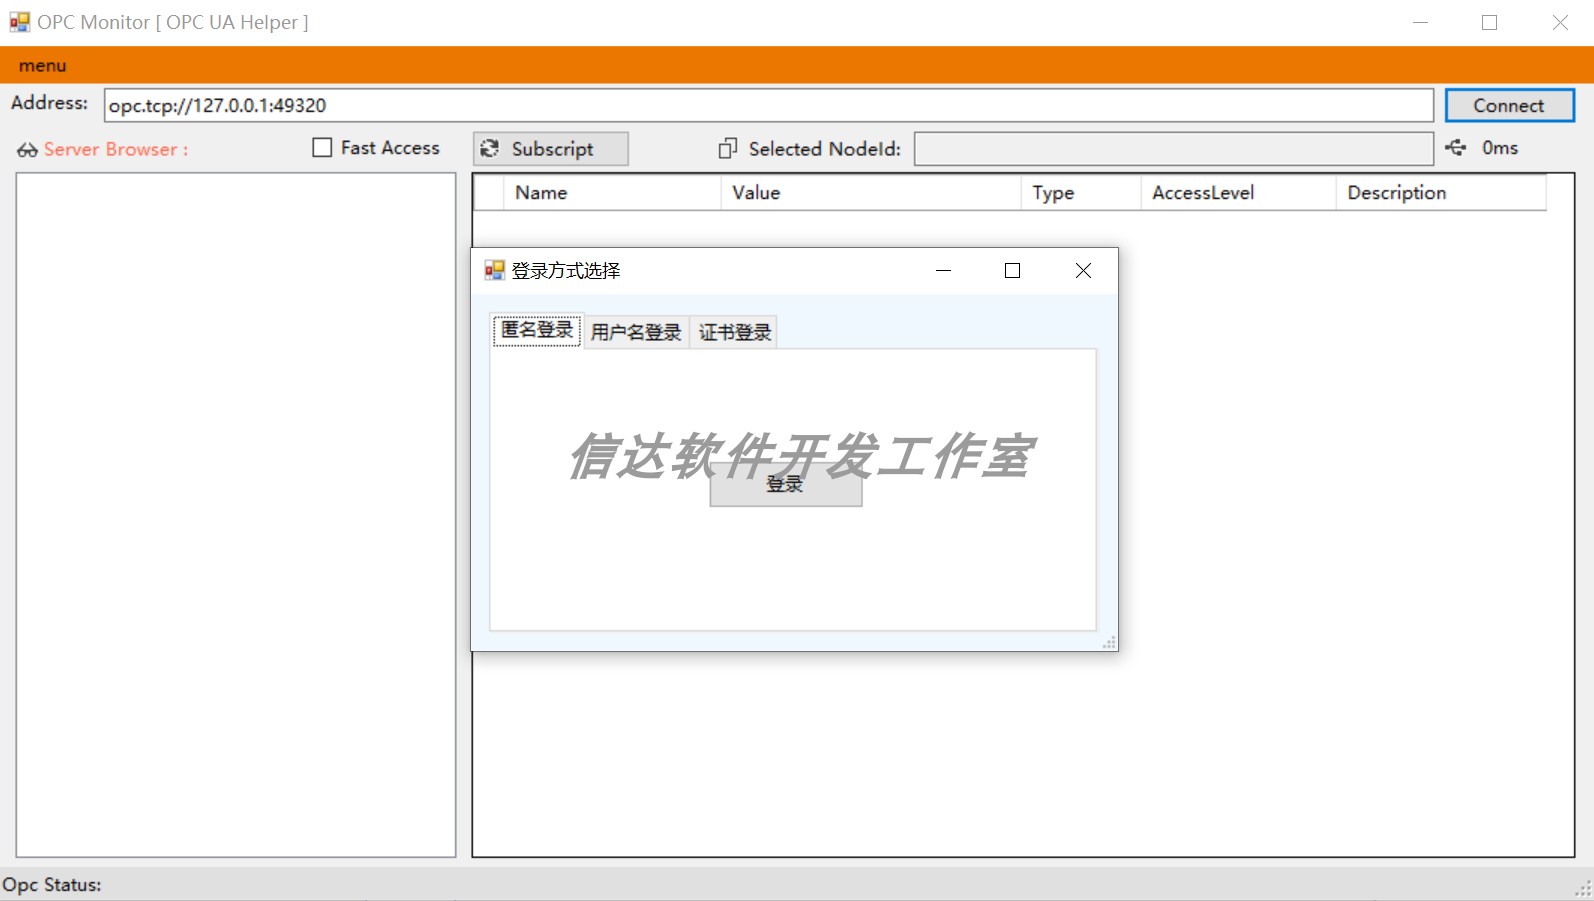1594x901 pixels.
Task: Click the AccessLevel column header
Action: click(1238, 193)
